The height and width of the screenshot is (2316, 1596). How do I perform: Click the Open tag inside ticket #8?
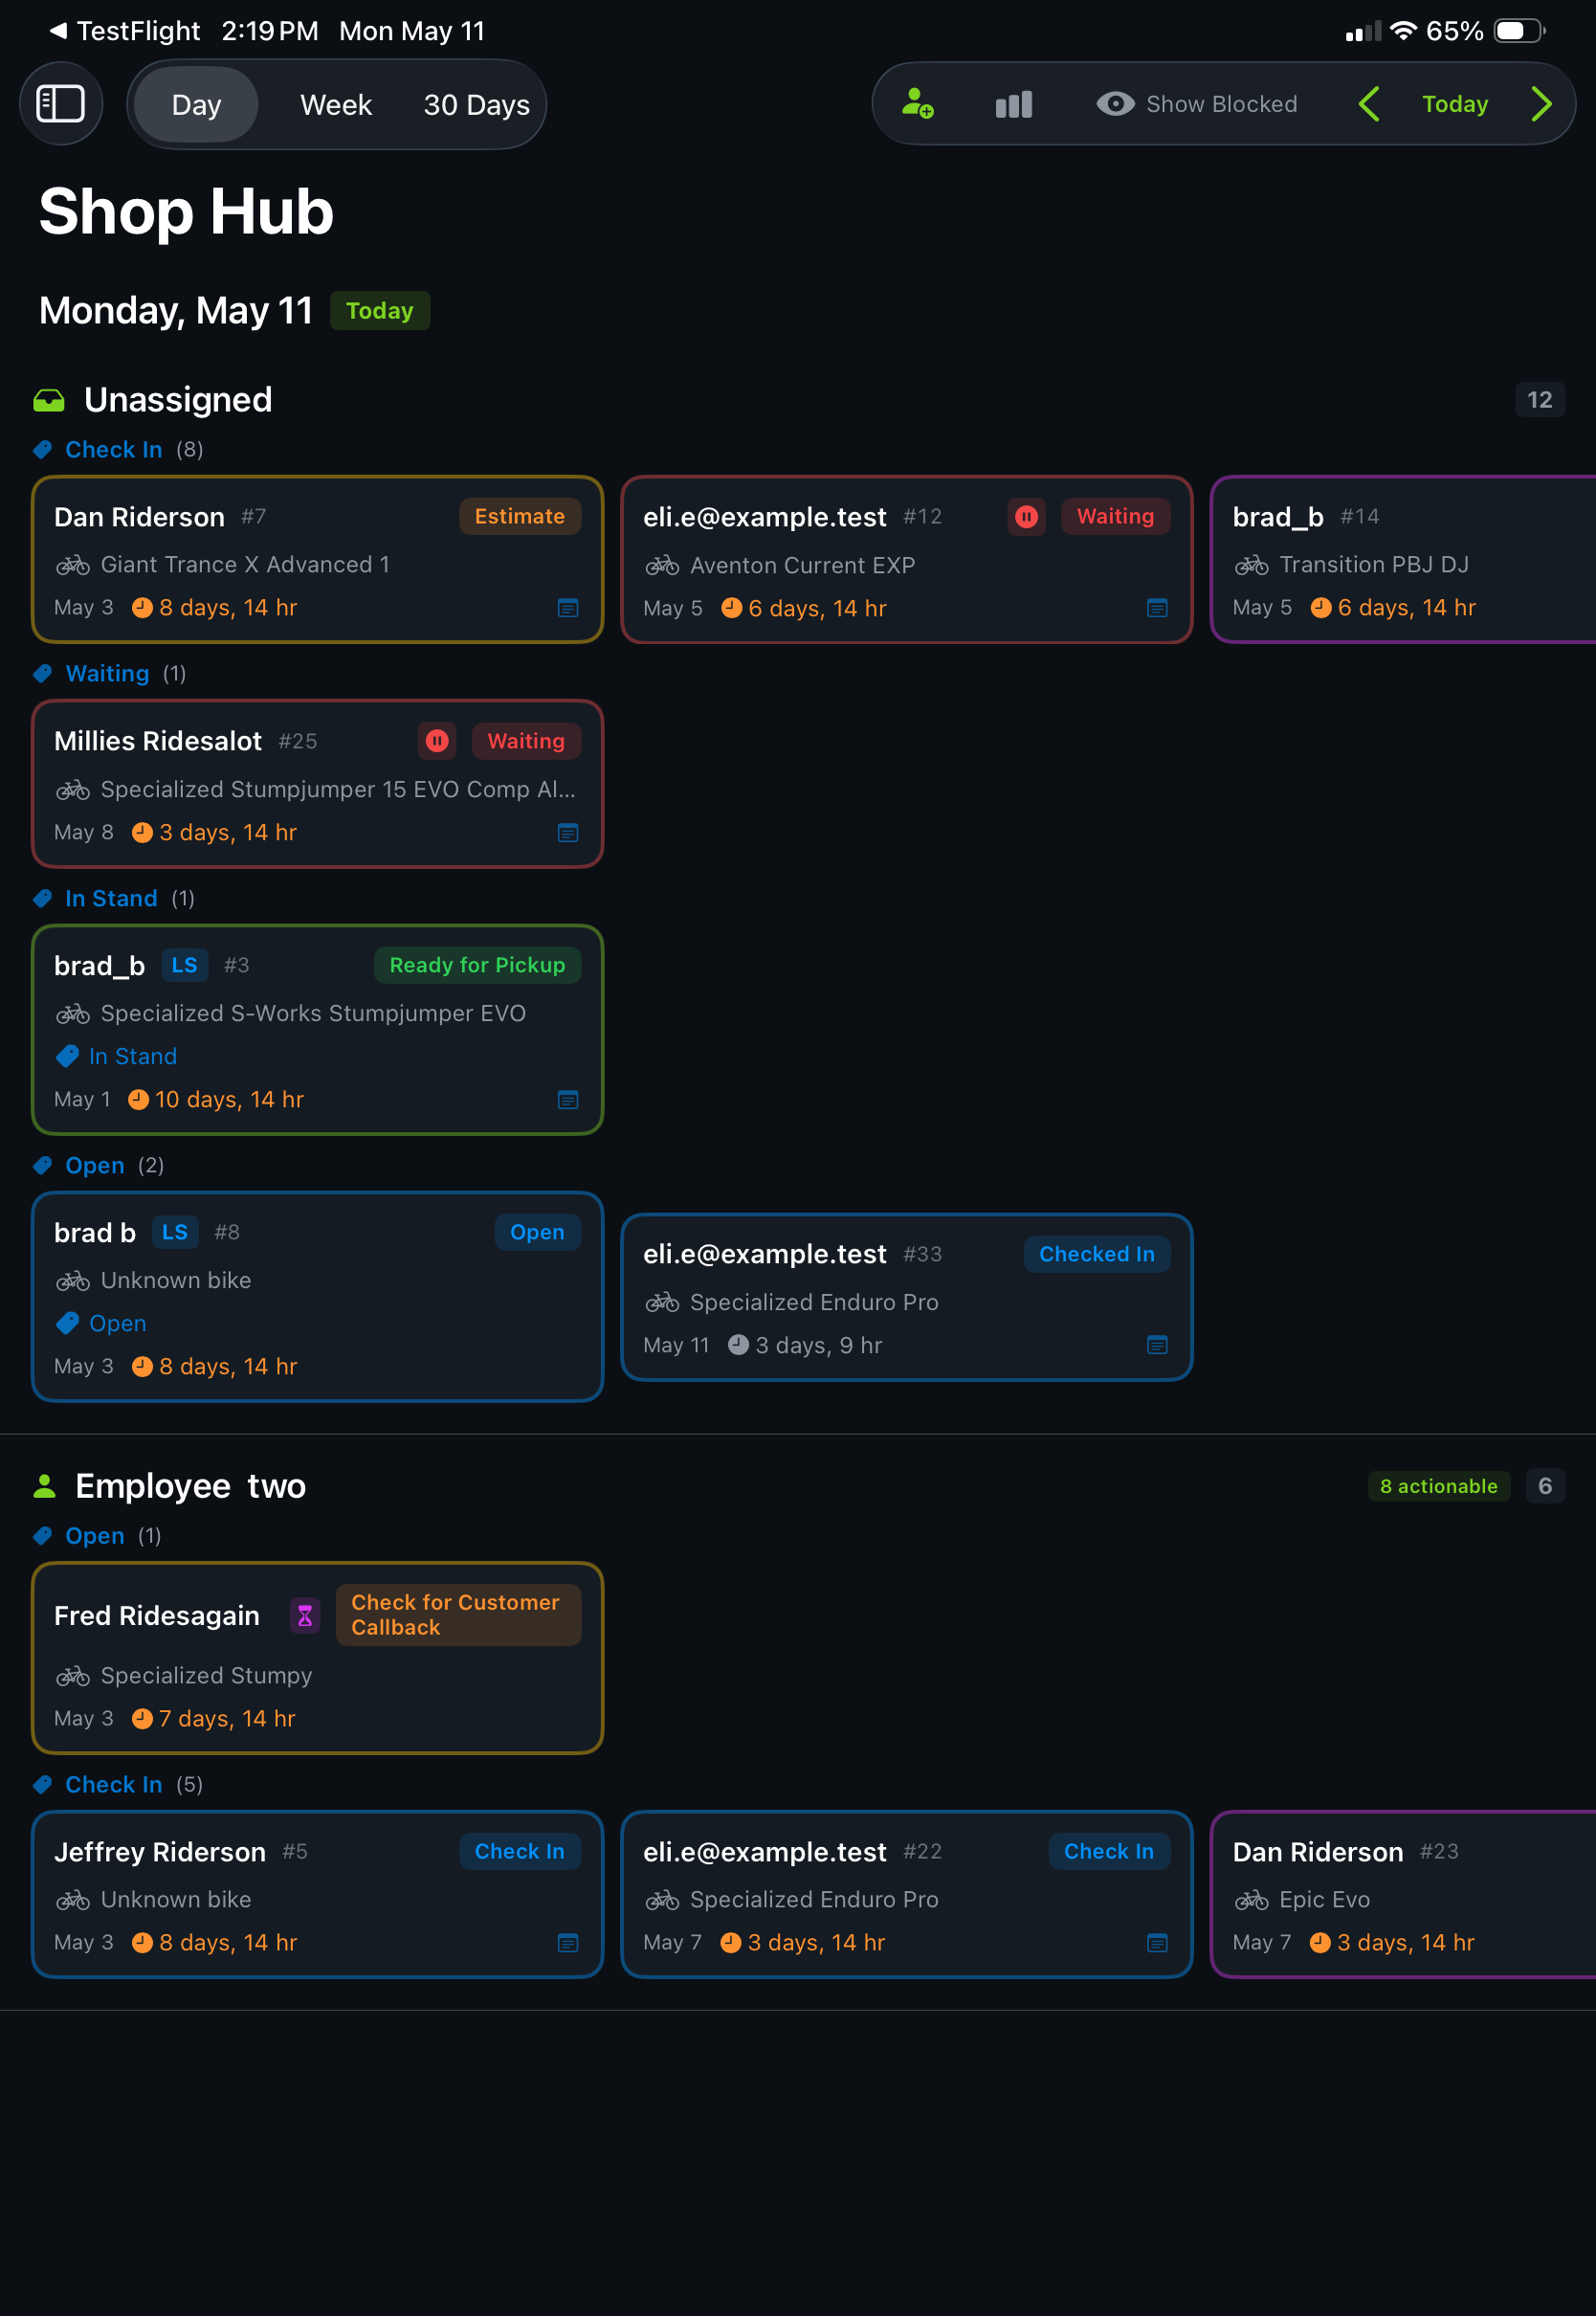click(102, 1323)
